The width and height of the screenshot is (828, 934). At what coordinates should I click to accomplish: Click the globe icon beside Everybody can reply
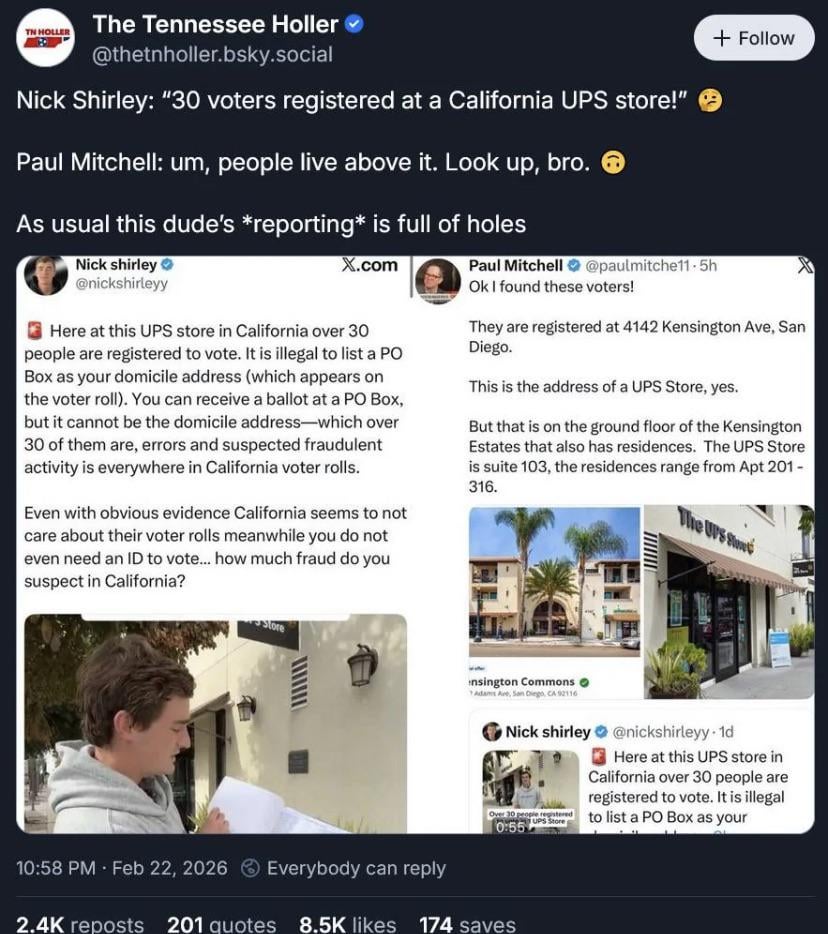point(252,868)
